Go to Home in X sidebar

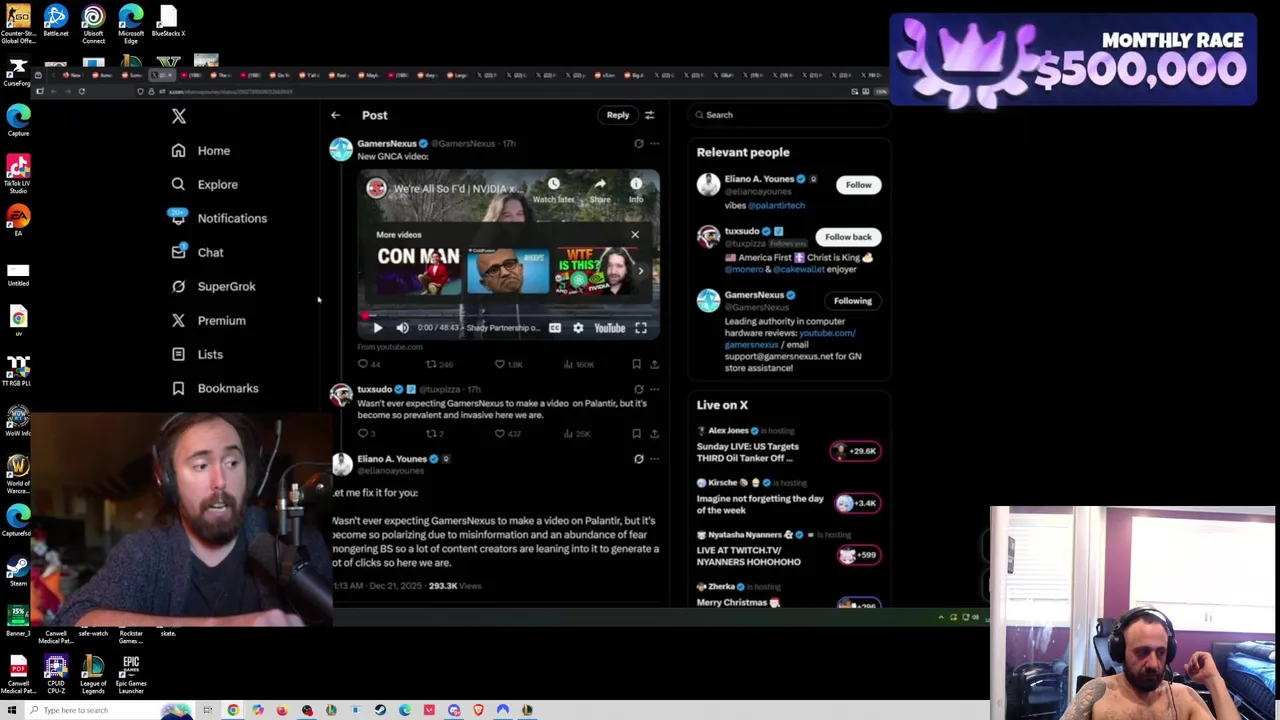pos(201,150)
